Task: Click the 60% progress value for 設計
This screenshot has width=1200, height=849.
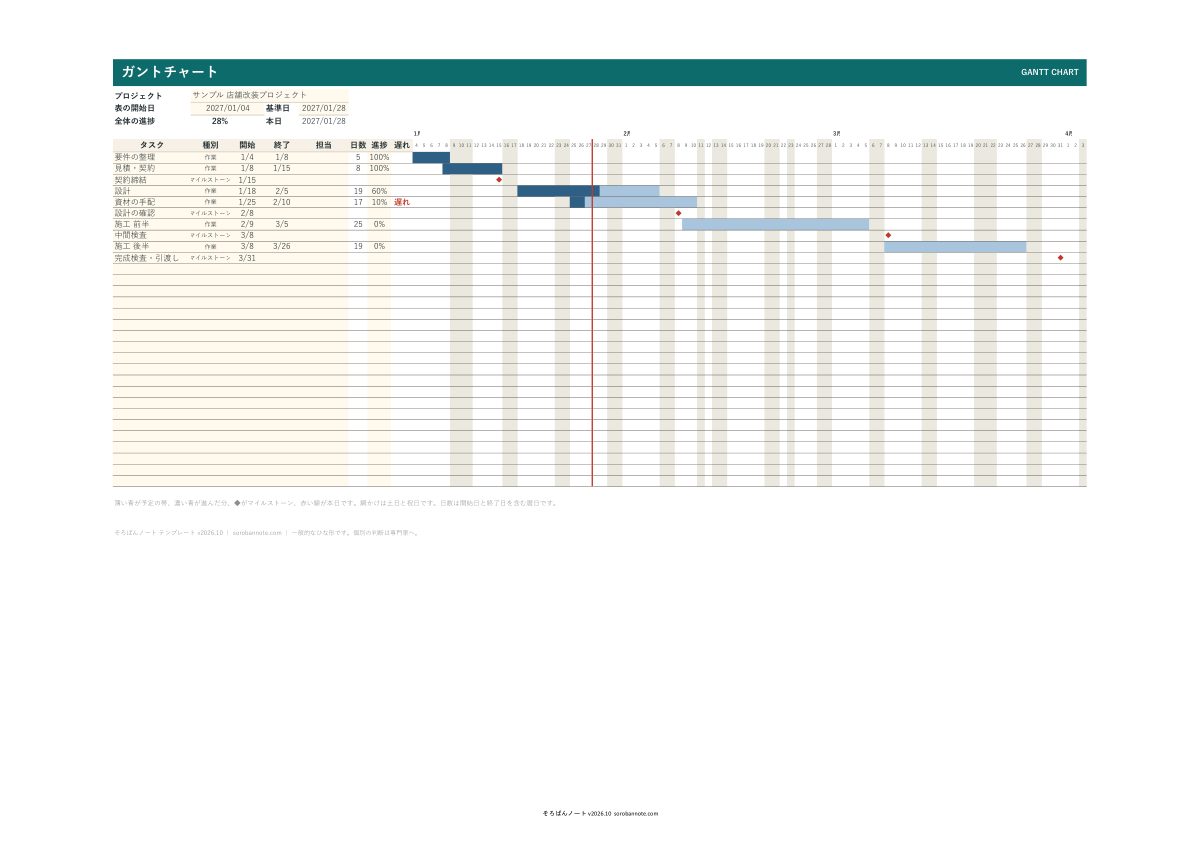Action: [379, 191]
